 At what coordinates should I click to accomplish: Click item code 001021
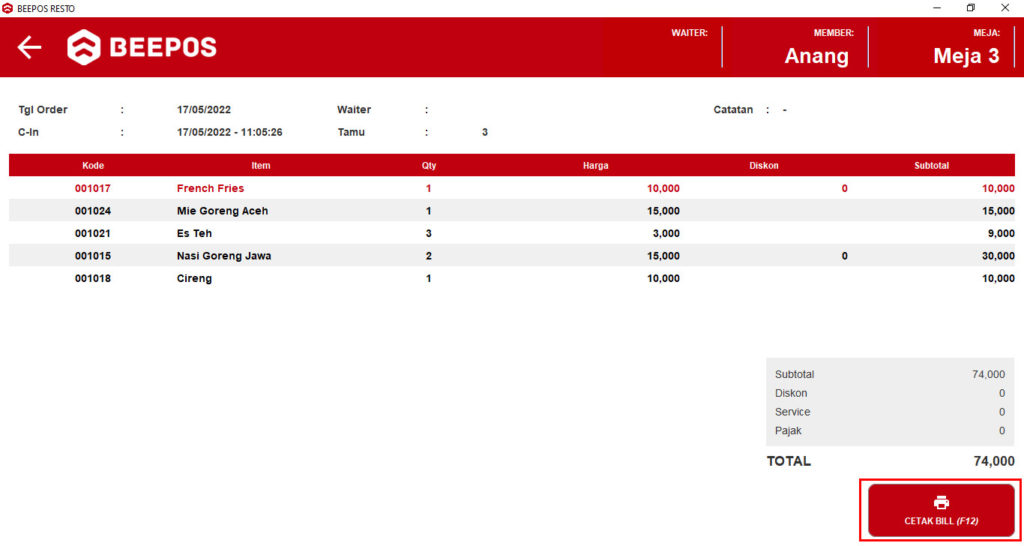(x=93, y=233)
